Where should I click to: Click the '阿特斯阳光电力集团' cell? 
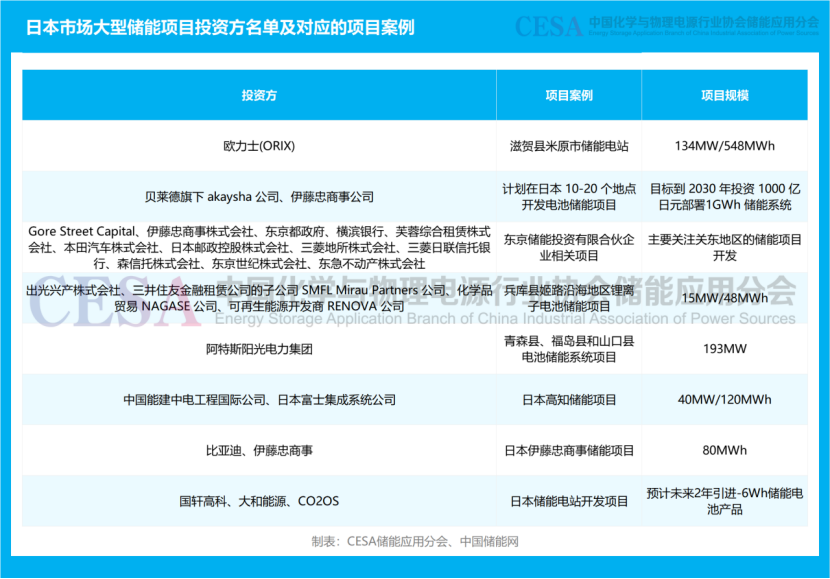259,349
